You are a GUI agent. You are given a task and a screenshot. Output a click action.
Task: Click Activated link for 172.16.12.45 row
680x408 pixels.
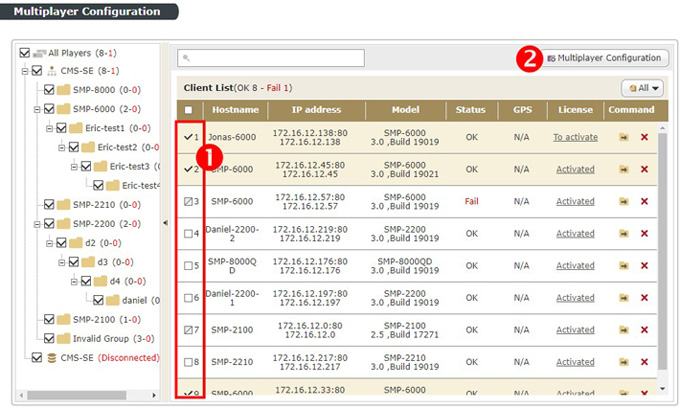pos(575,170)
